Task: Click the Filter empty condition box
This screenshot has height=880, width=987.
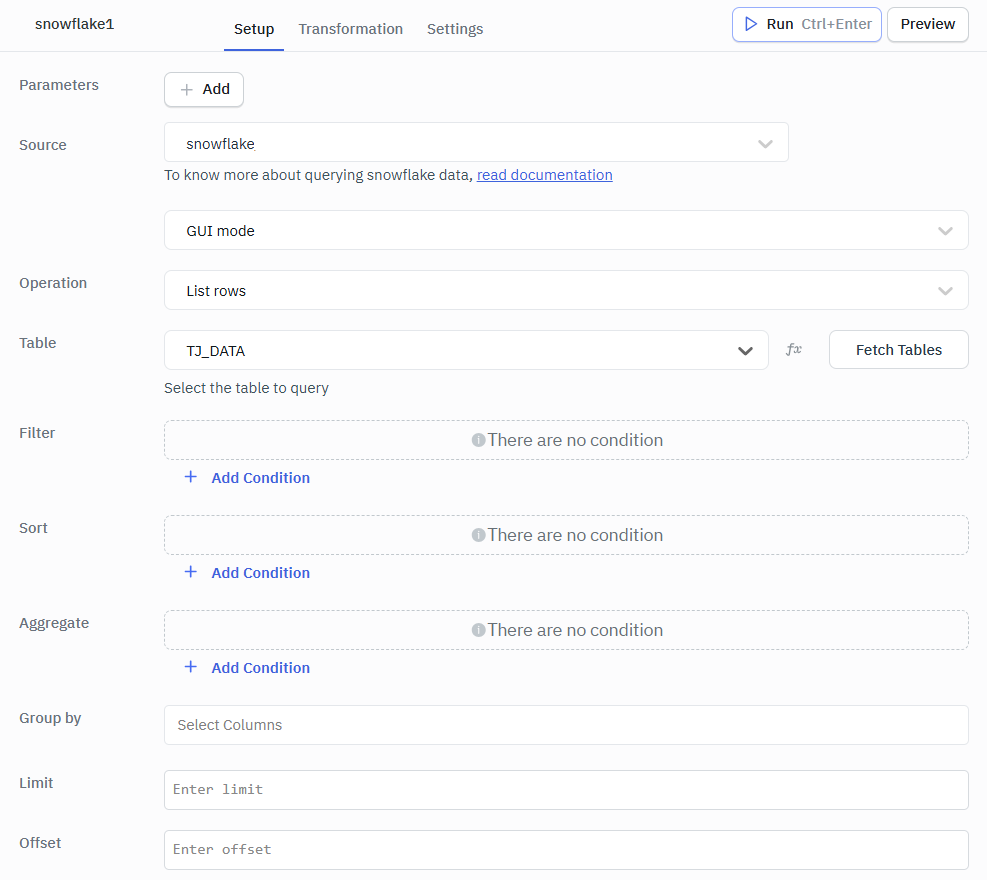Action: (566, 440)
